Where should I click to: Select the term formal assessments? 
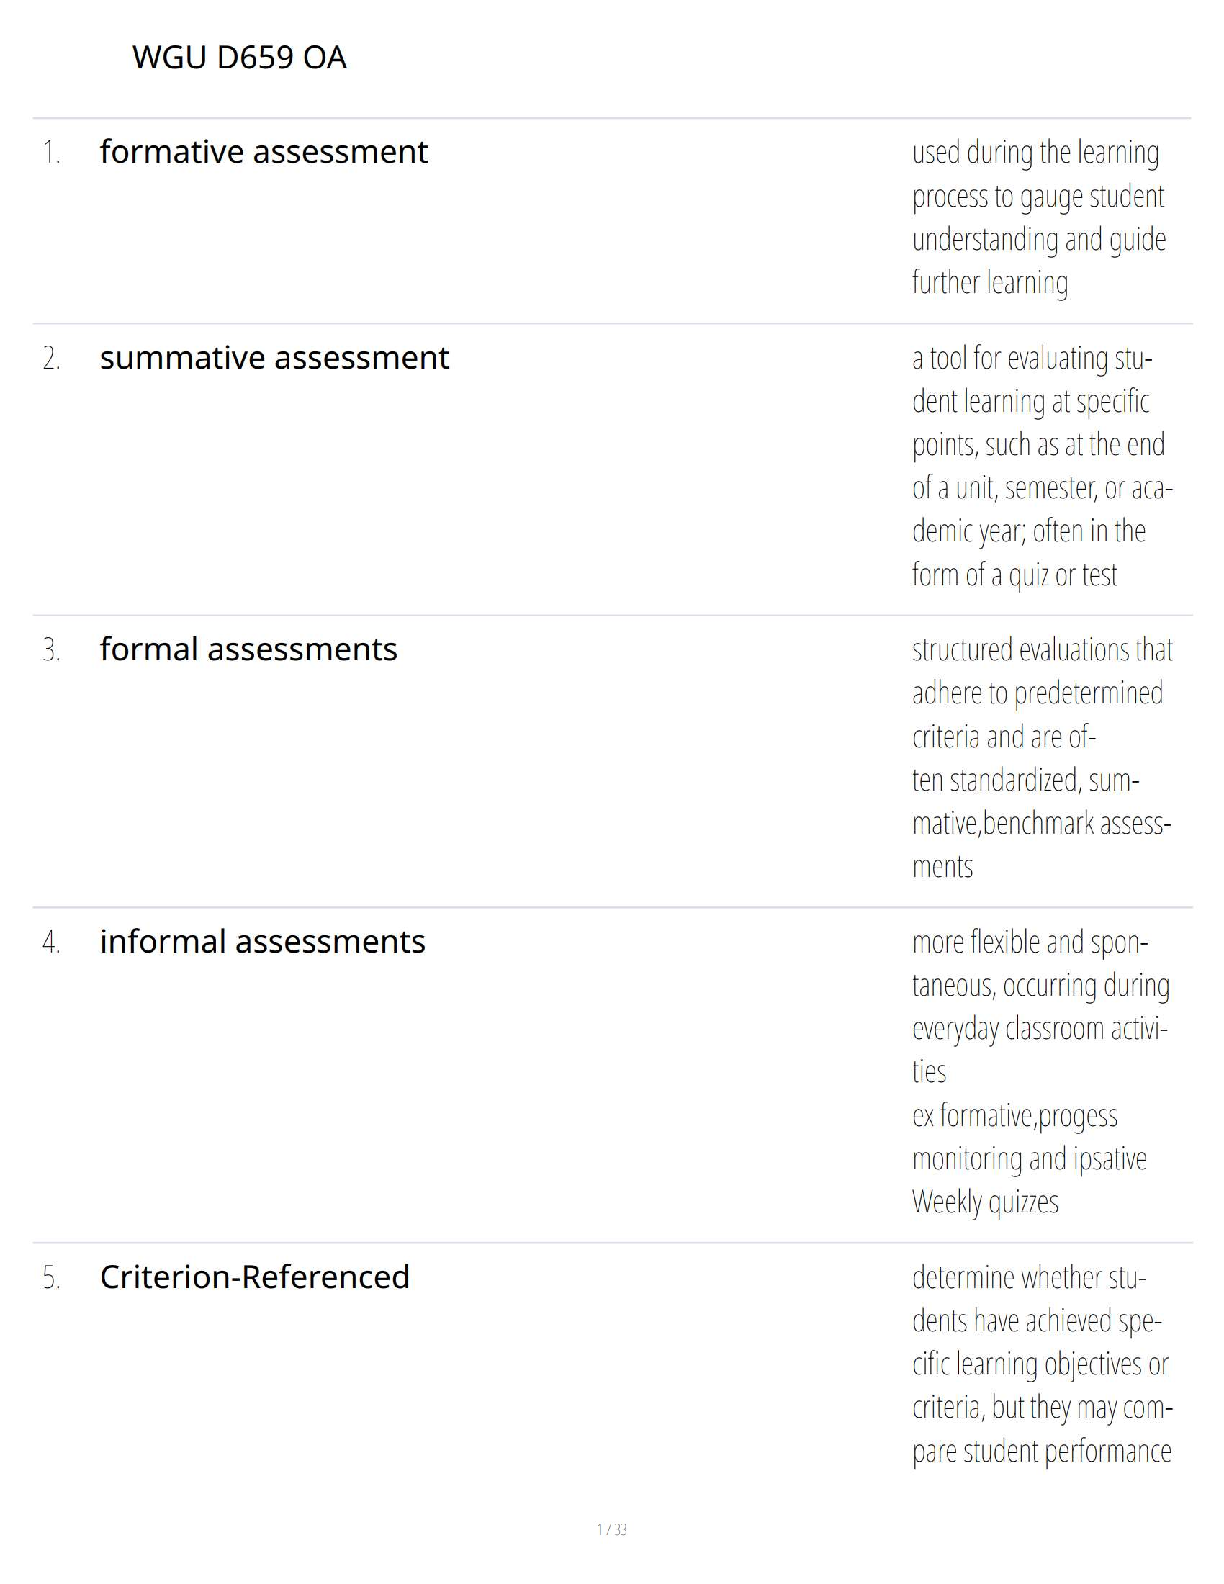(249, 649)
